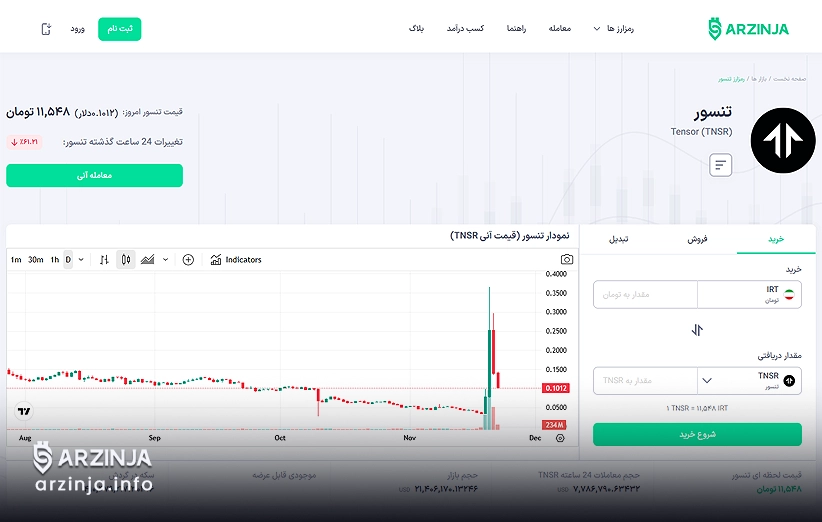Expand the timeframe dropdown arrow
This screenshot has height=522, width=822.
pos(81,259)
